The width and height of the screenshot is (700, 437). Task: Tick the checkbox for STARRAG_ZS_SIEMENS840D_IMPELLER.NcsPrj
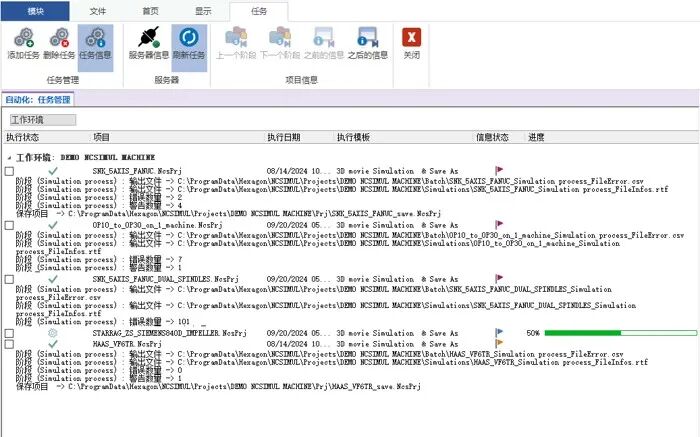click(x=9, y=333)
